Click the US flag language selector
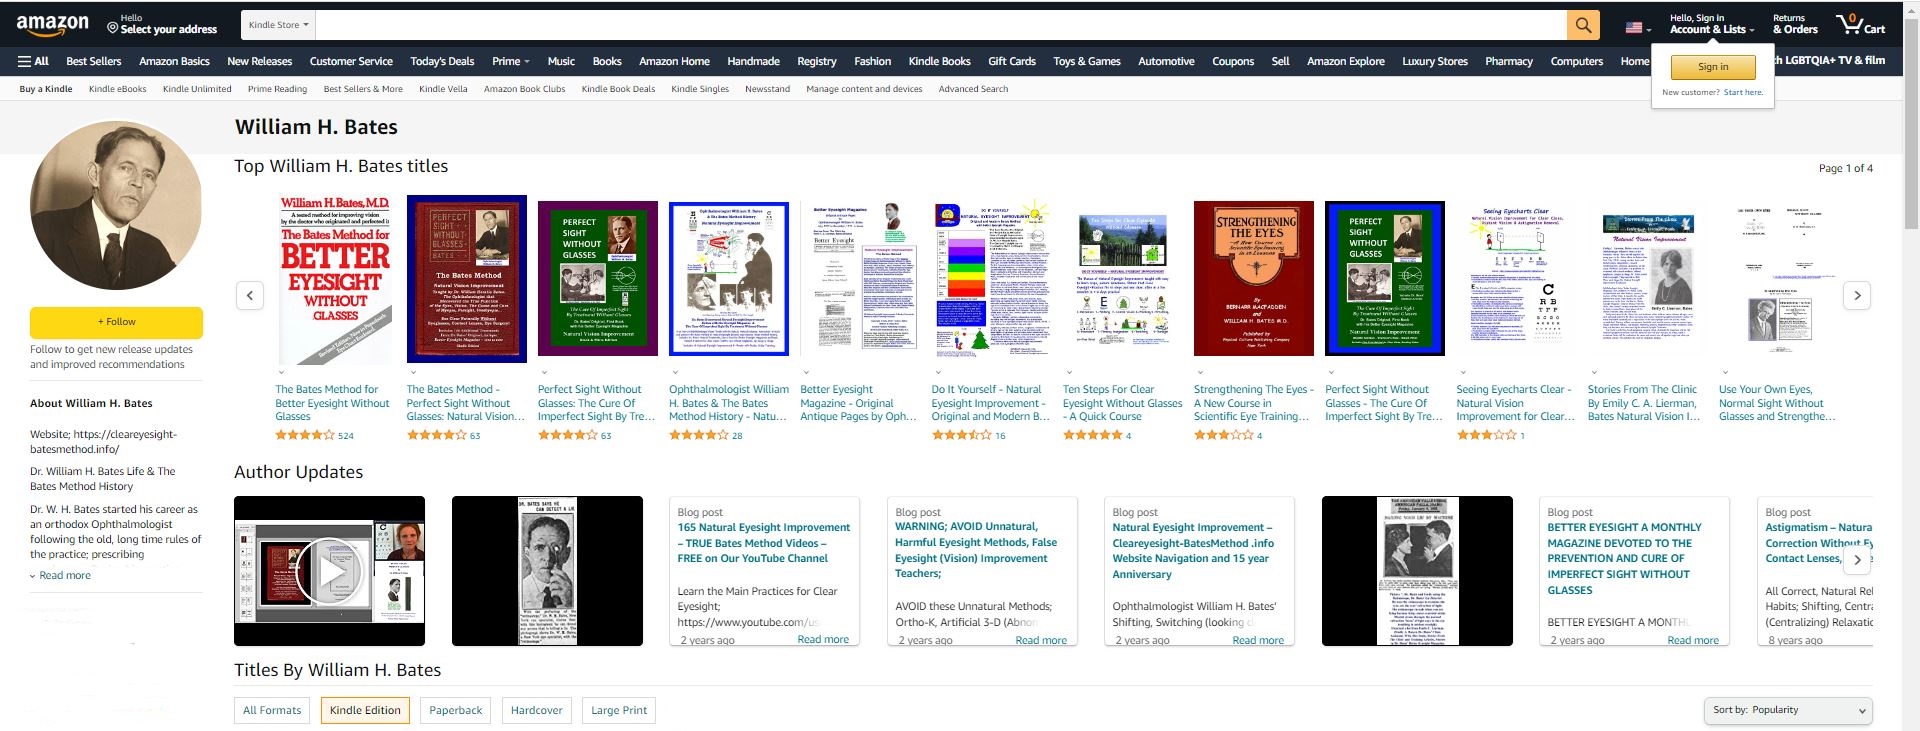This screenshot has height=731, width=1920. pos(1636,28)
